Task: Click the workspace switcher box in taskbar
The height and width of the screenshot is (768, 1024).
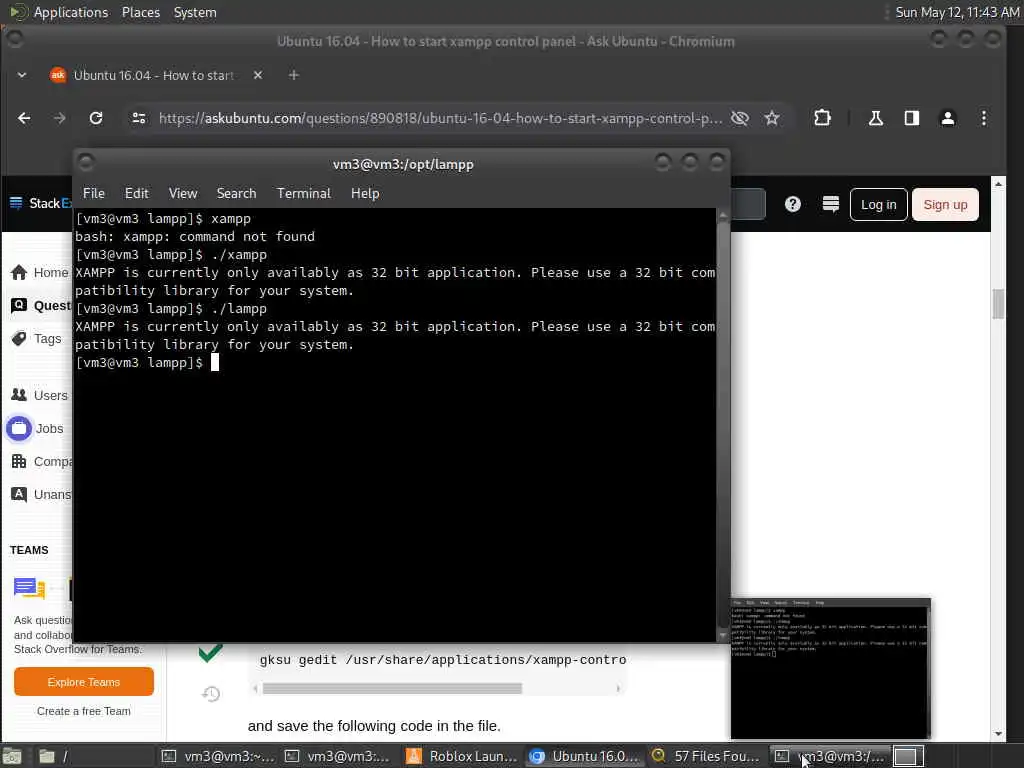Action: pos(908,756)
